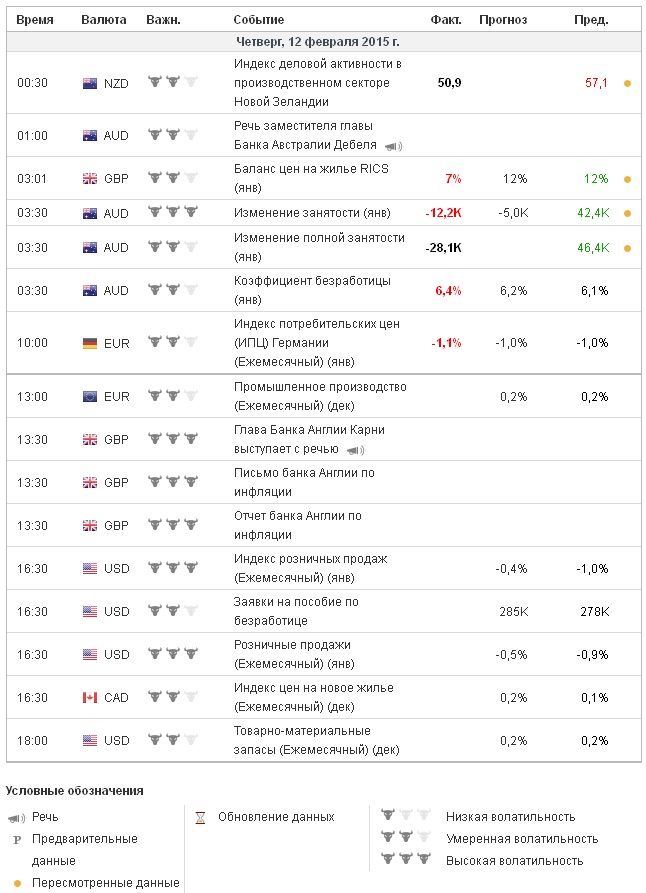
Task: Click the high volatility bulls icon in the legend
Action: (x=406, y=860)
